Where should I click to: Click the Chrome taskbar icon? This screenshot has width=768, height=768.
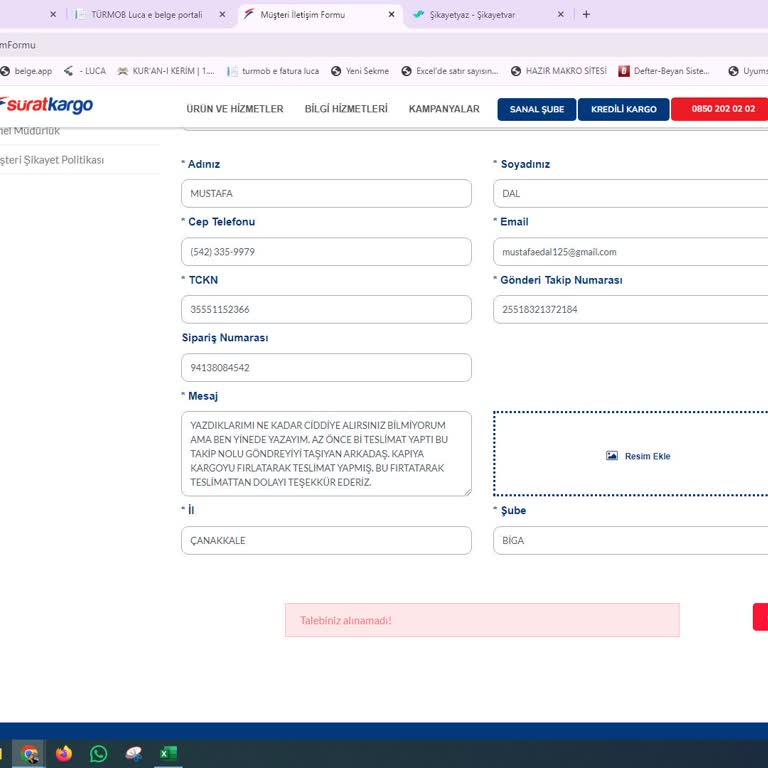pos(30,754)
